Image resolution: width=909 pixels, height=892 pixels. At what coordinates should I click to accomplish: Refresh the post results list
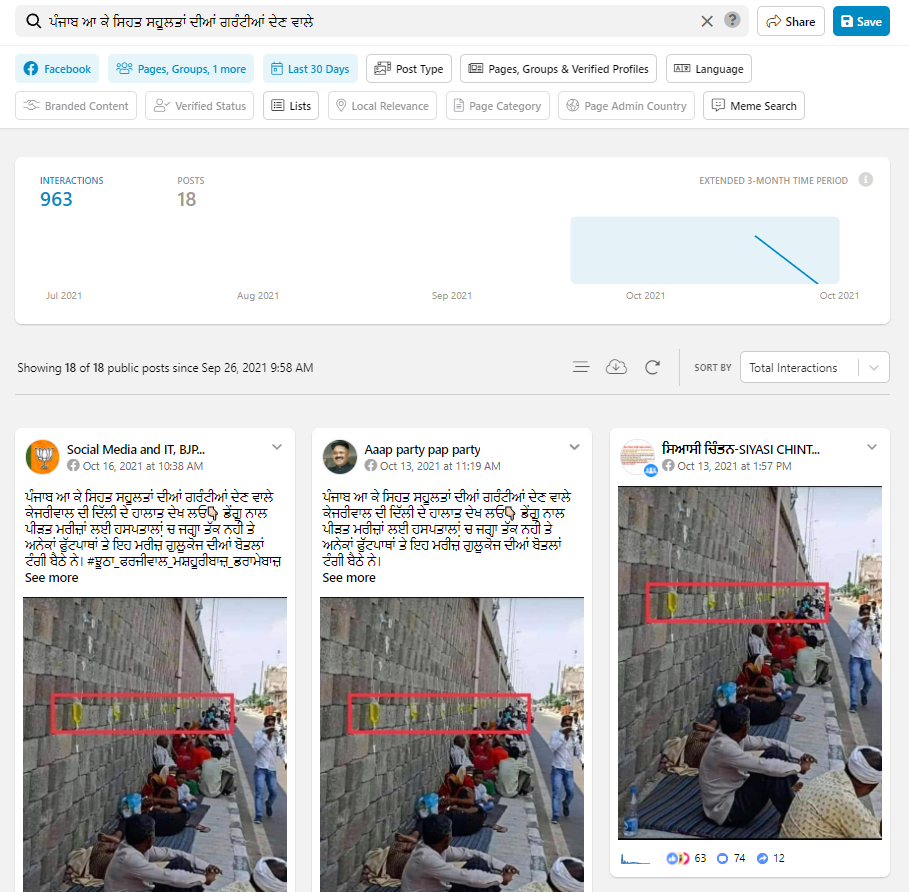pos(652,367)
